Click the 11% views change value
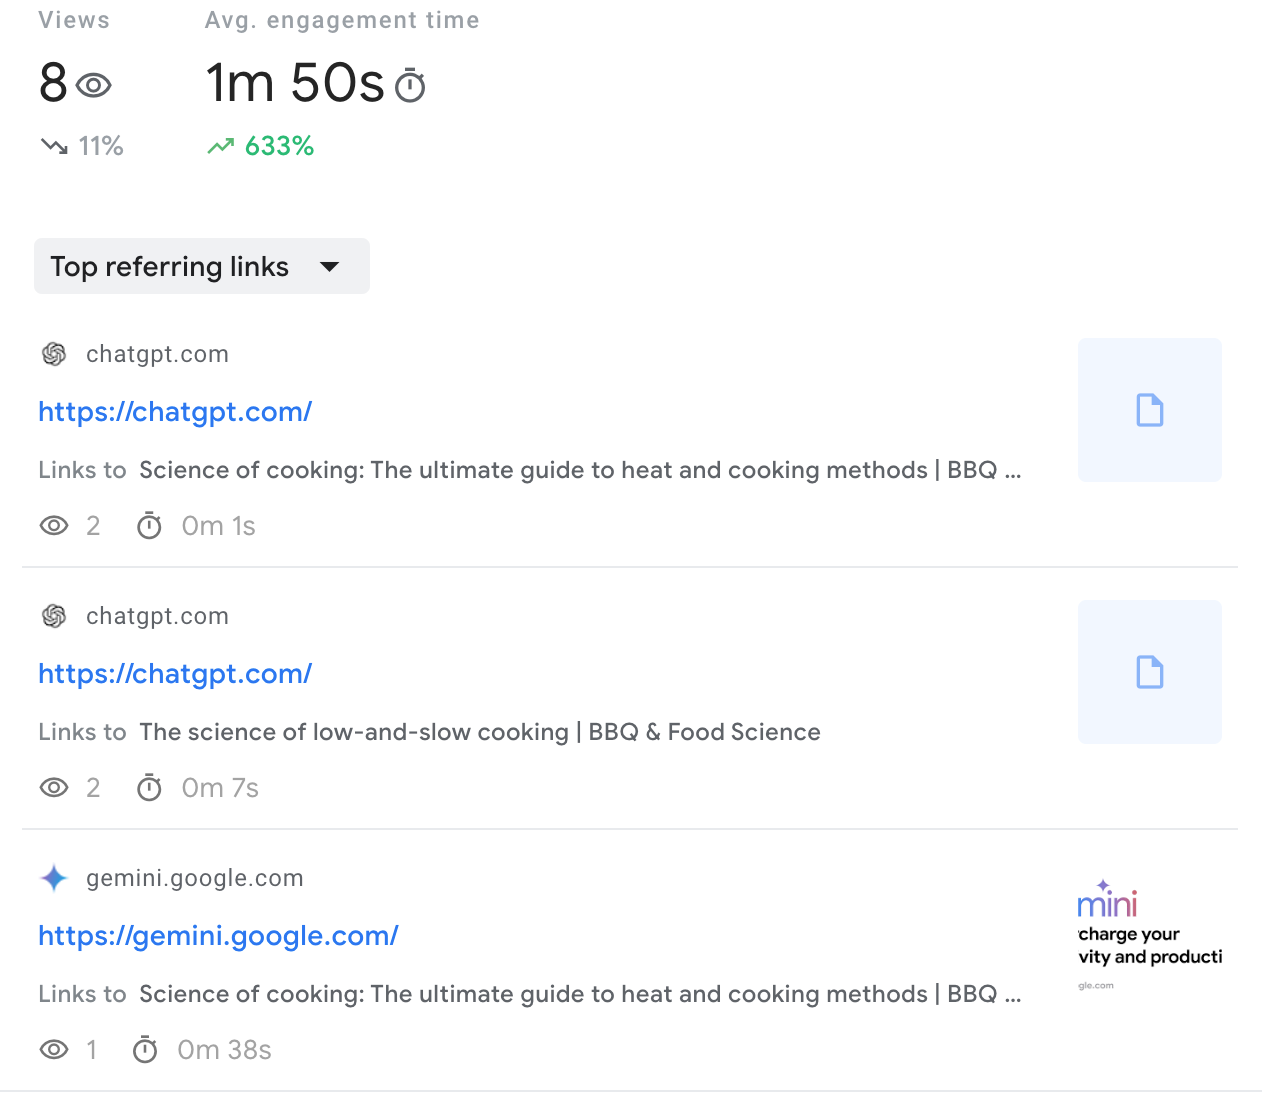 tap(101, 147)
